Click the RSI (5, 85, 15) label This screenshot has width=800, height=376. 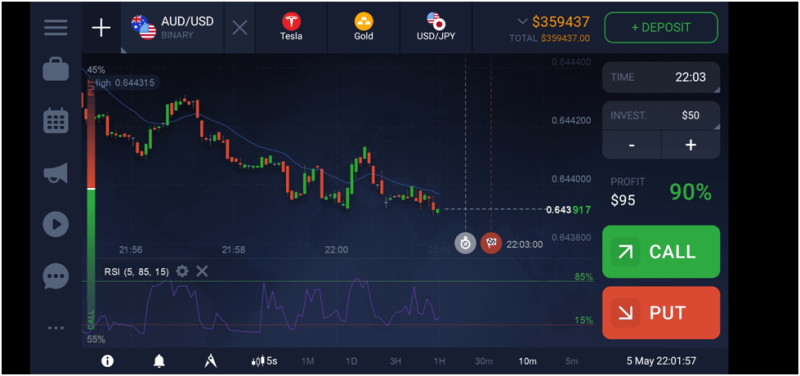(136, 272)
